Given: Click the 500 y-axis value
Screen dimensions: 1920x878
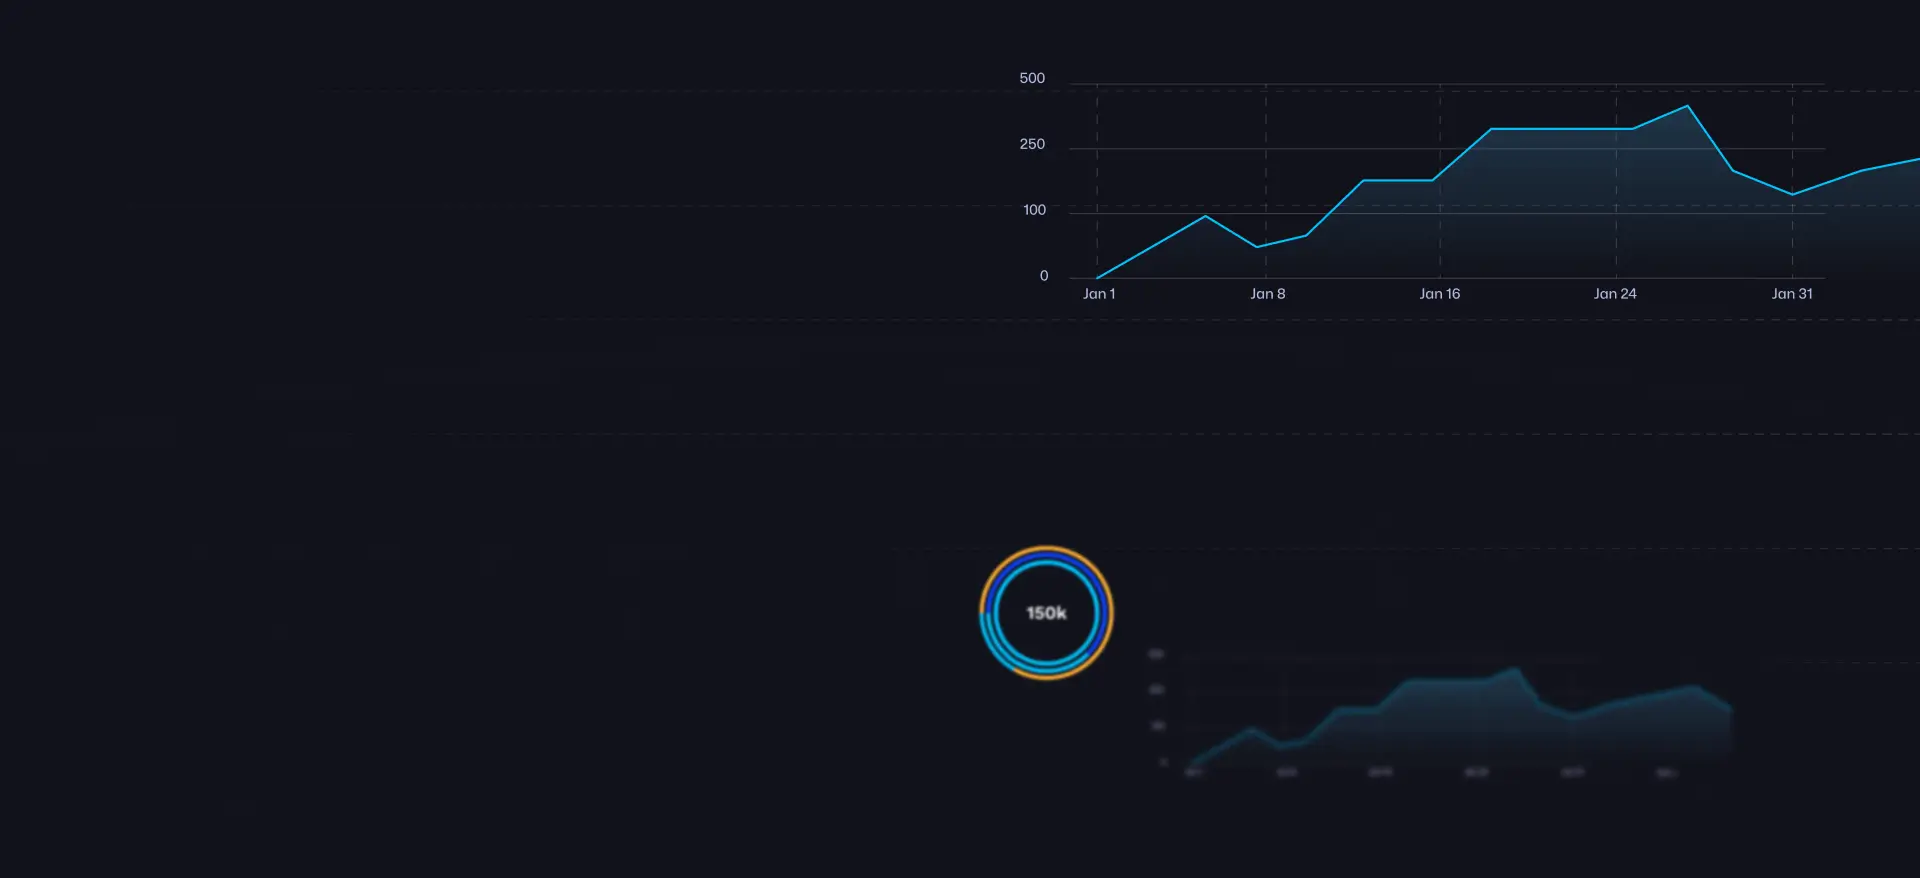Looking at the screenshot, I should coord(1032,78).
